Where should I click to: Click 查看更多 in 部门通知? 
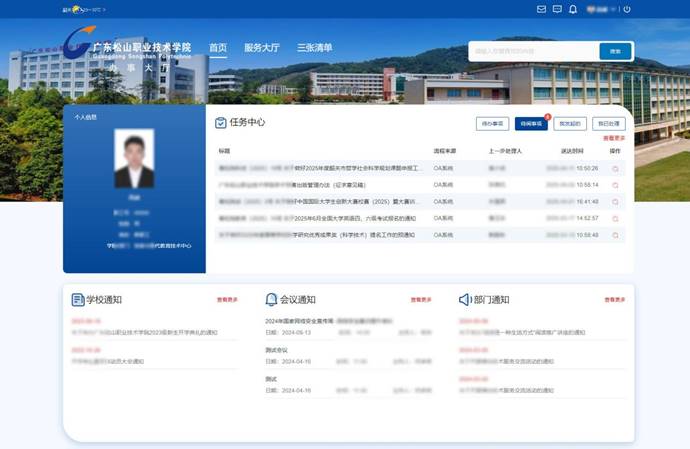coord(615,300)
